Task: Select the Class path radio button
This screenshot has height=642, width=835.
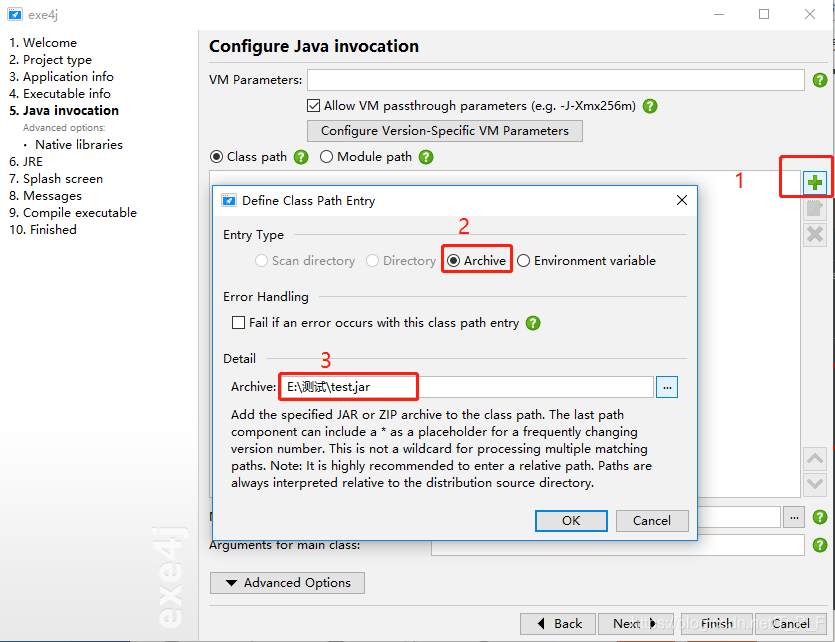Action: pos(216,157)
